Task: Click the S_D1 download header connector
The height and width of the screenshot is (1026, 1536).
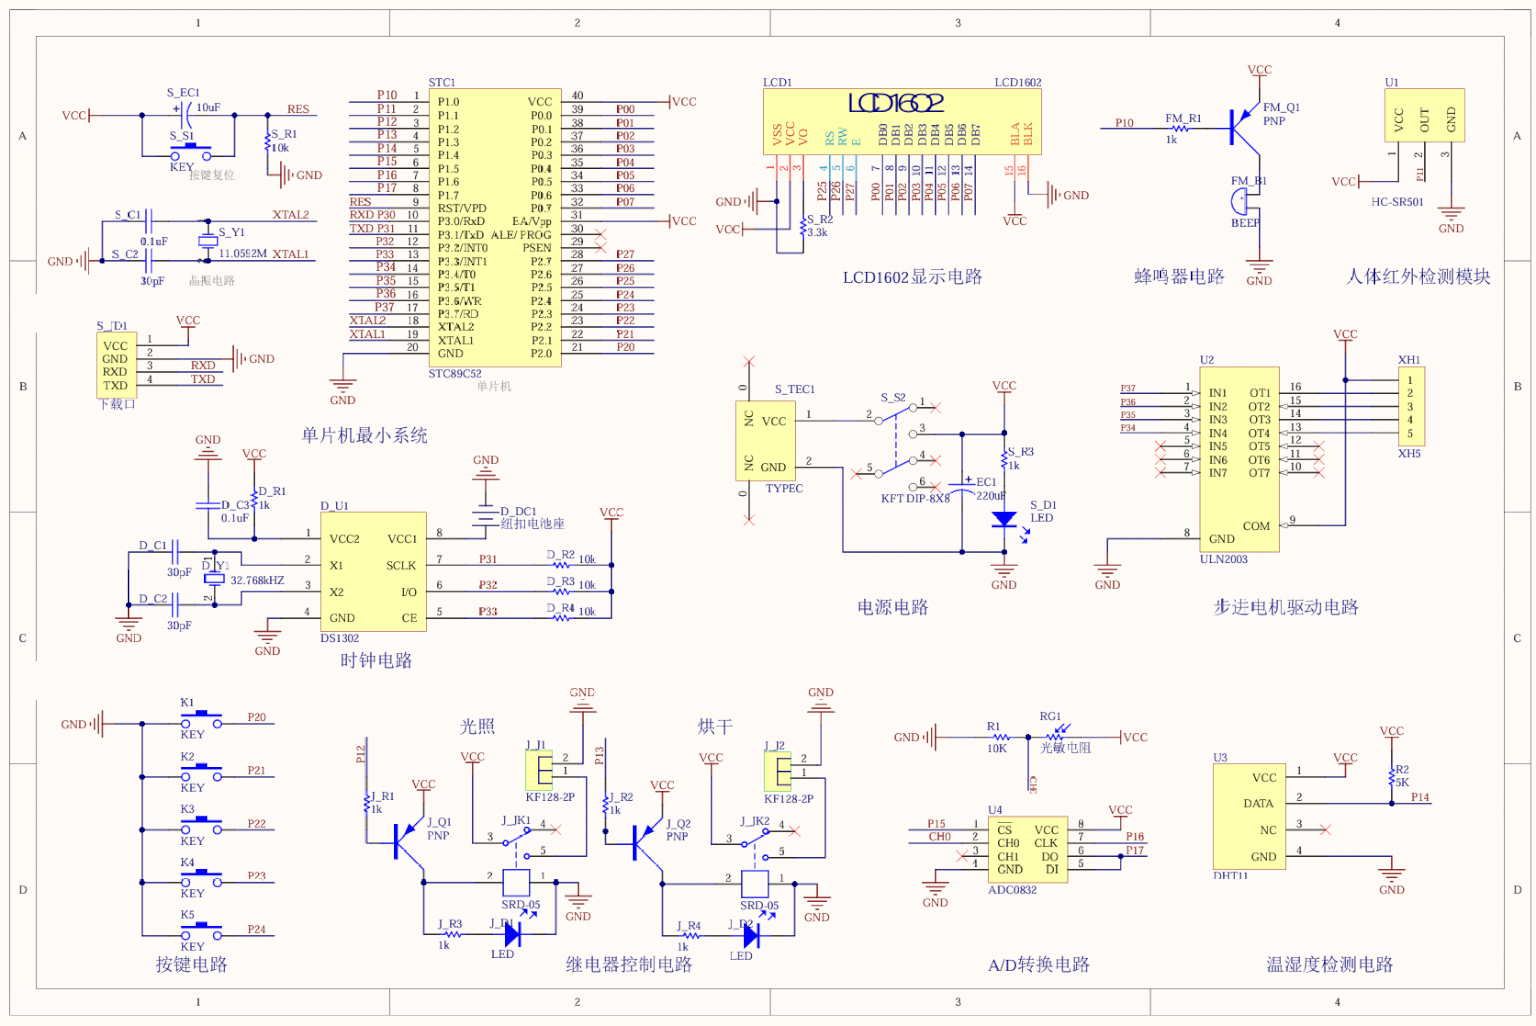Action: (116, 365)
